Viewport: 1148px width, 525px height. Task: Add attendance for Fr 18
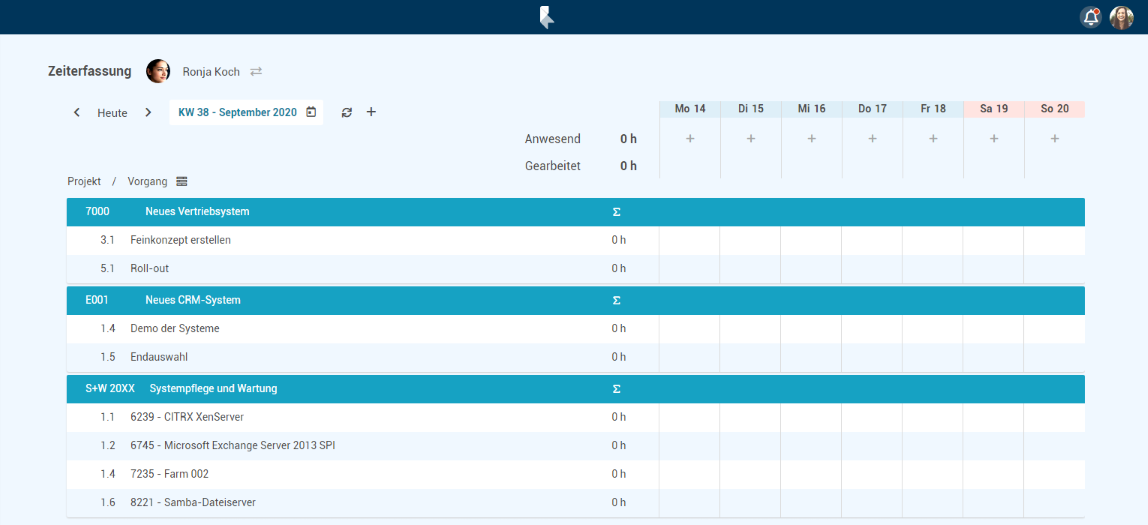(933, 139)
